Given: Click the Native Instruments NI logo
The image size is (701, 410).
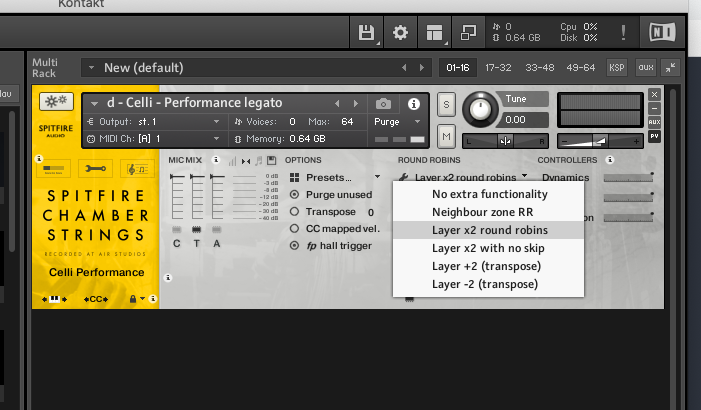Looking at the screenshot, I should (662, 32).
